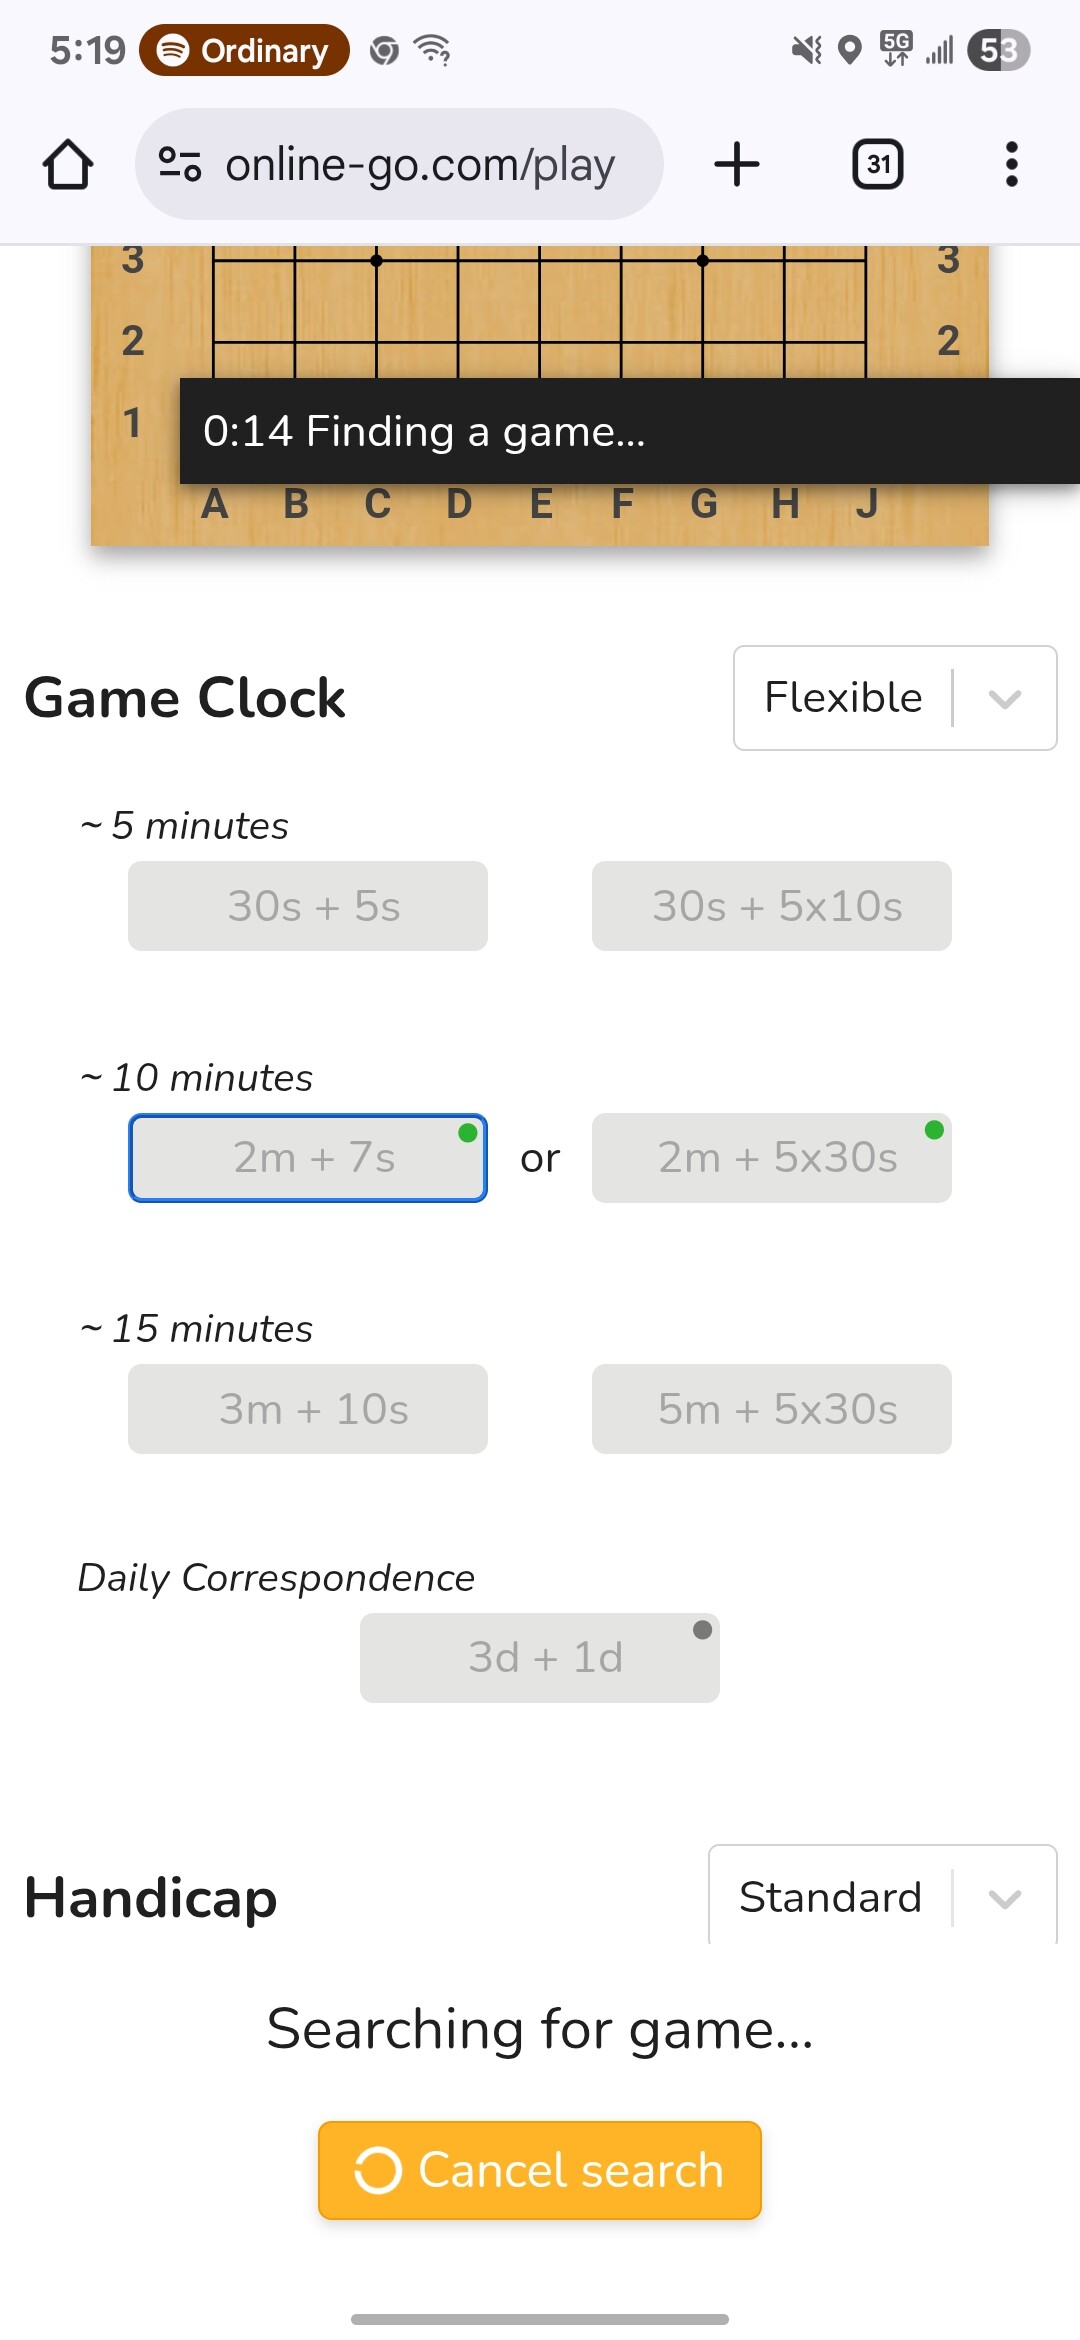1080x2340 pixels.
Task: Select the 2m + 5x30s time control
Action: [x=772, y=1158]
